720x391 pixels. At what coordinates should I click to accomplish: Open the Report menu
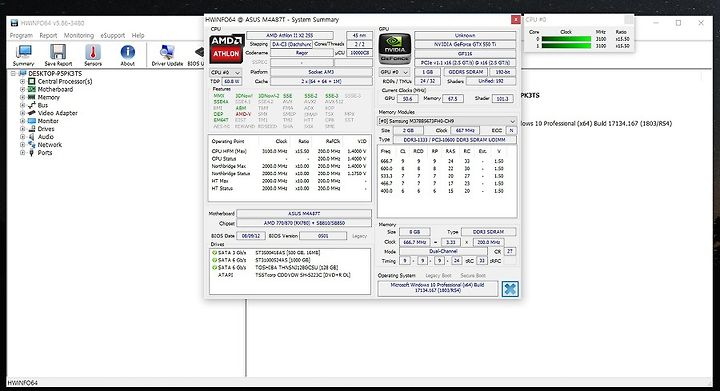[x=48, y=35]
